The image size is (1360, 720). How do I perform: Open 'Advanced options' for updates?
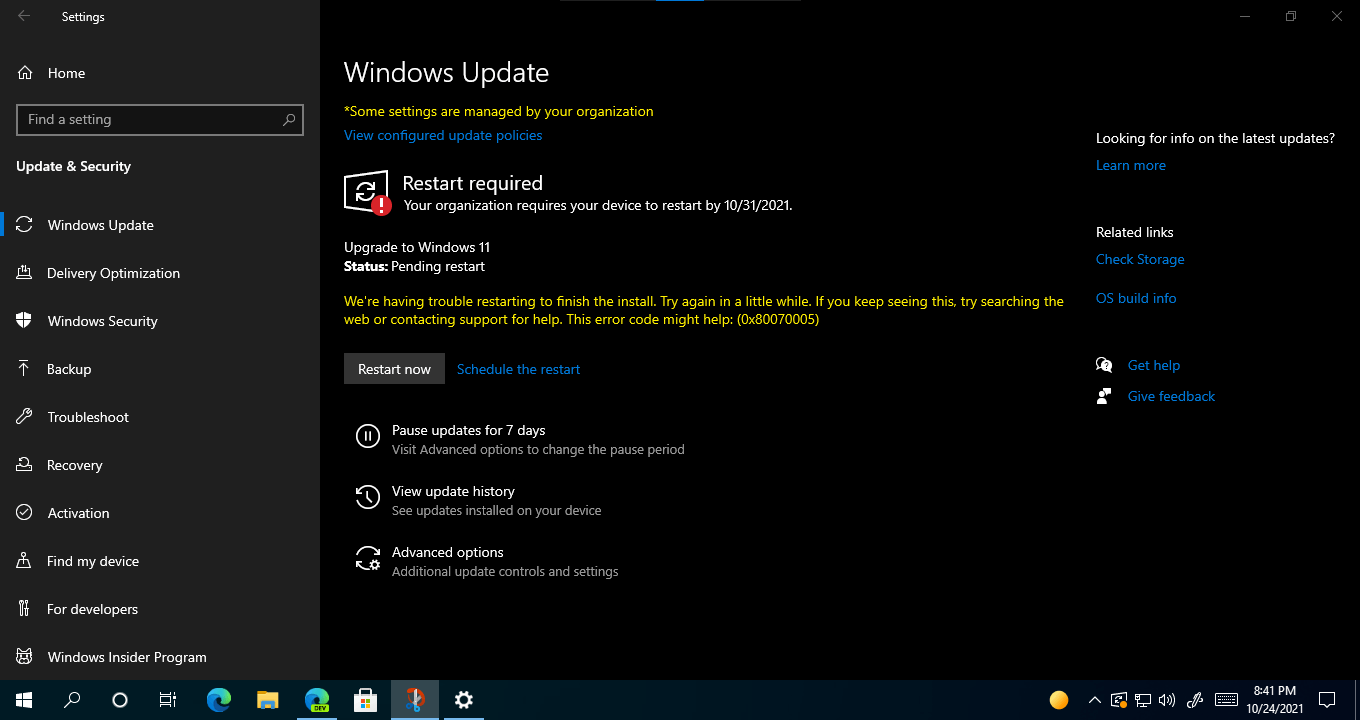coord(447,552)
